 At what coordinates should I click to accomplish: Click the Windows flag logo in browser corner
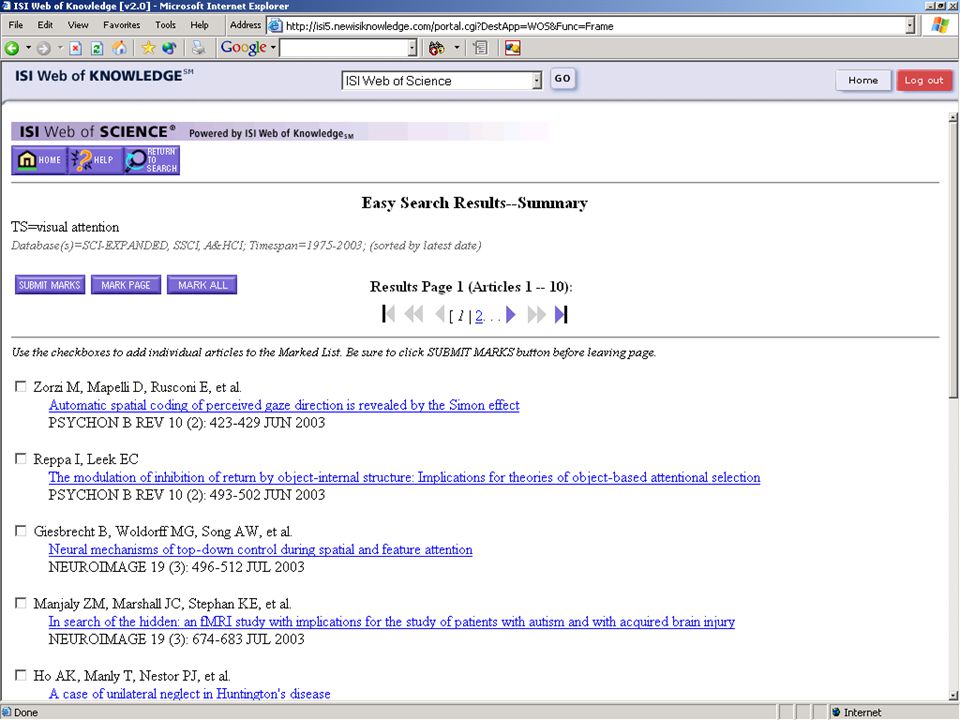[940, 26]
